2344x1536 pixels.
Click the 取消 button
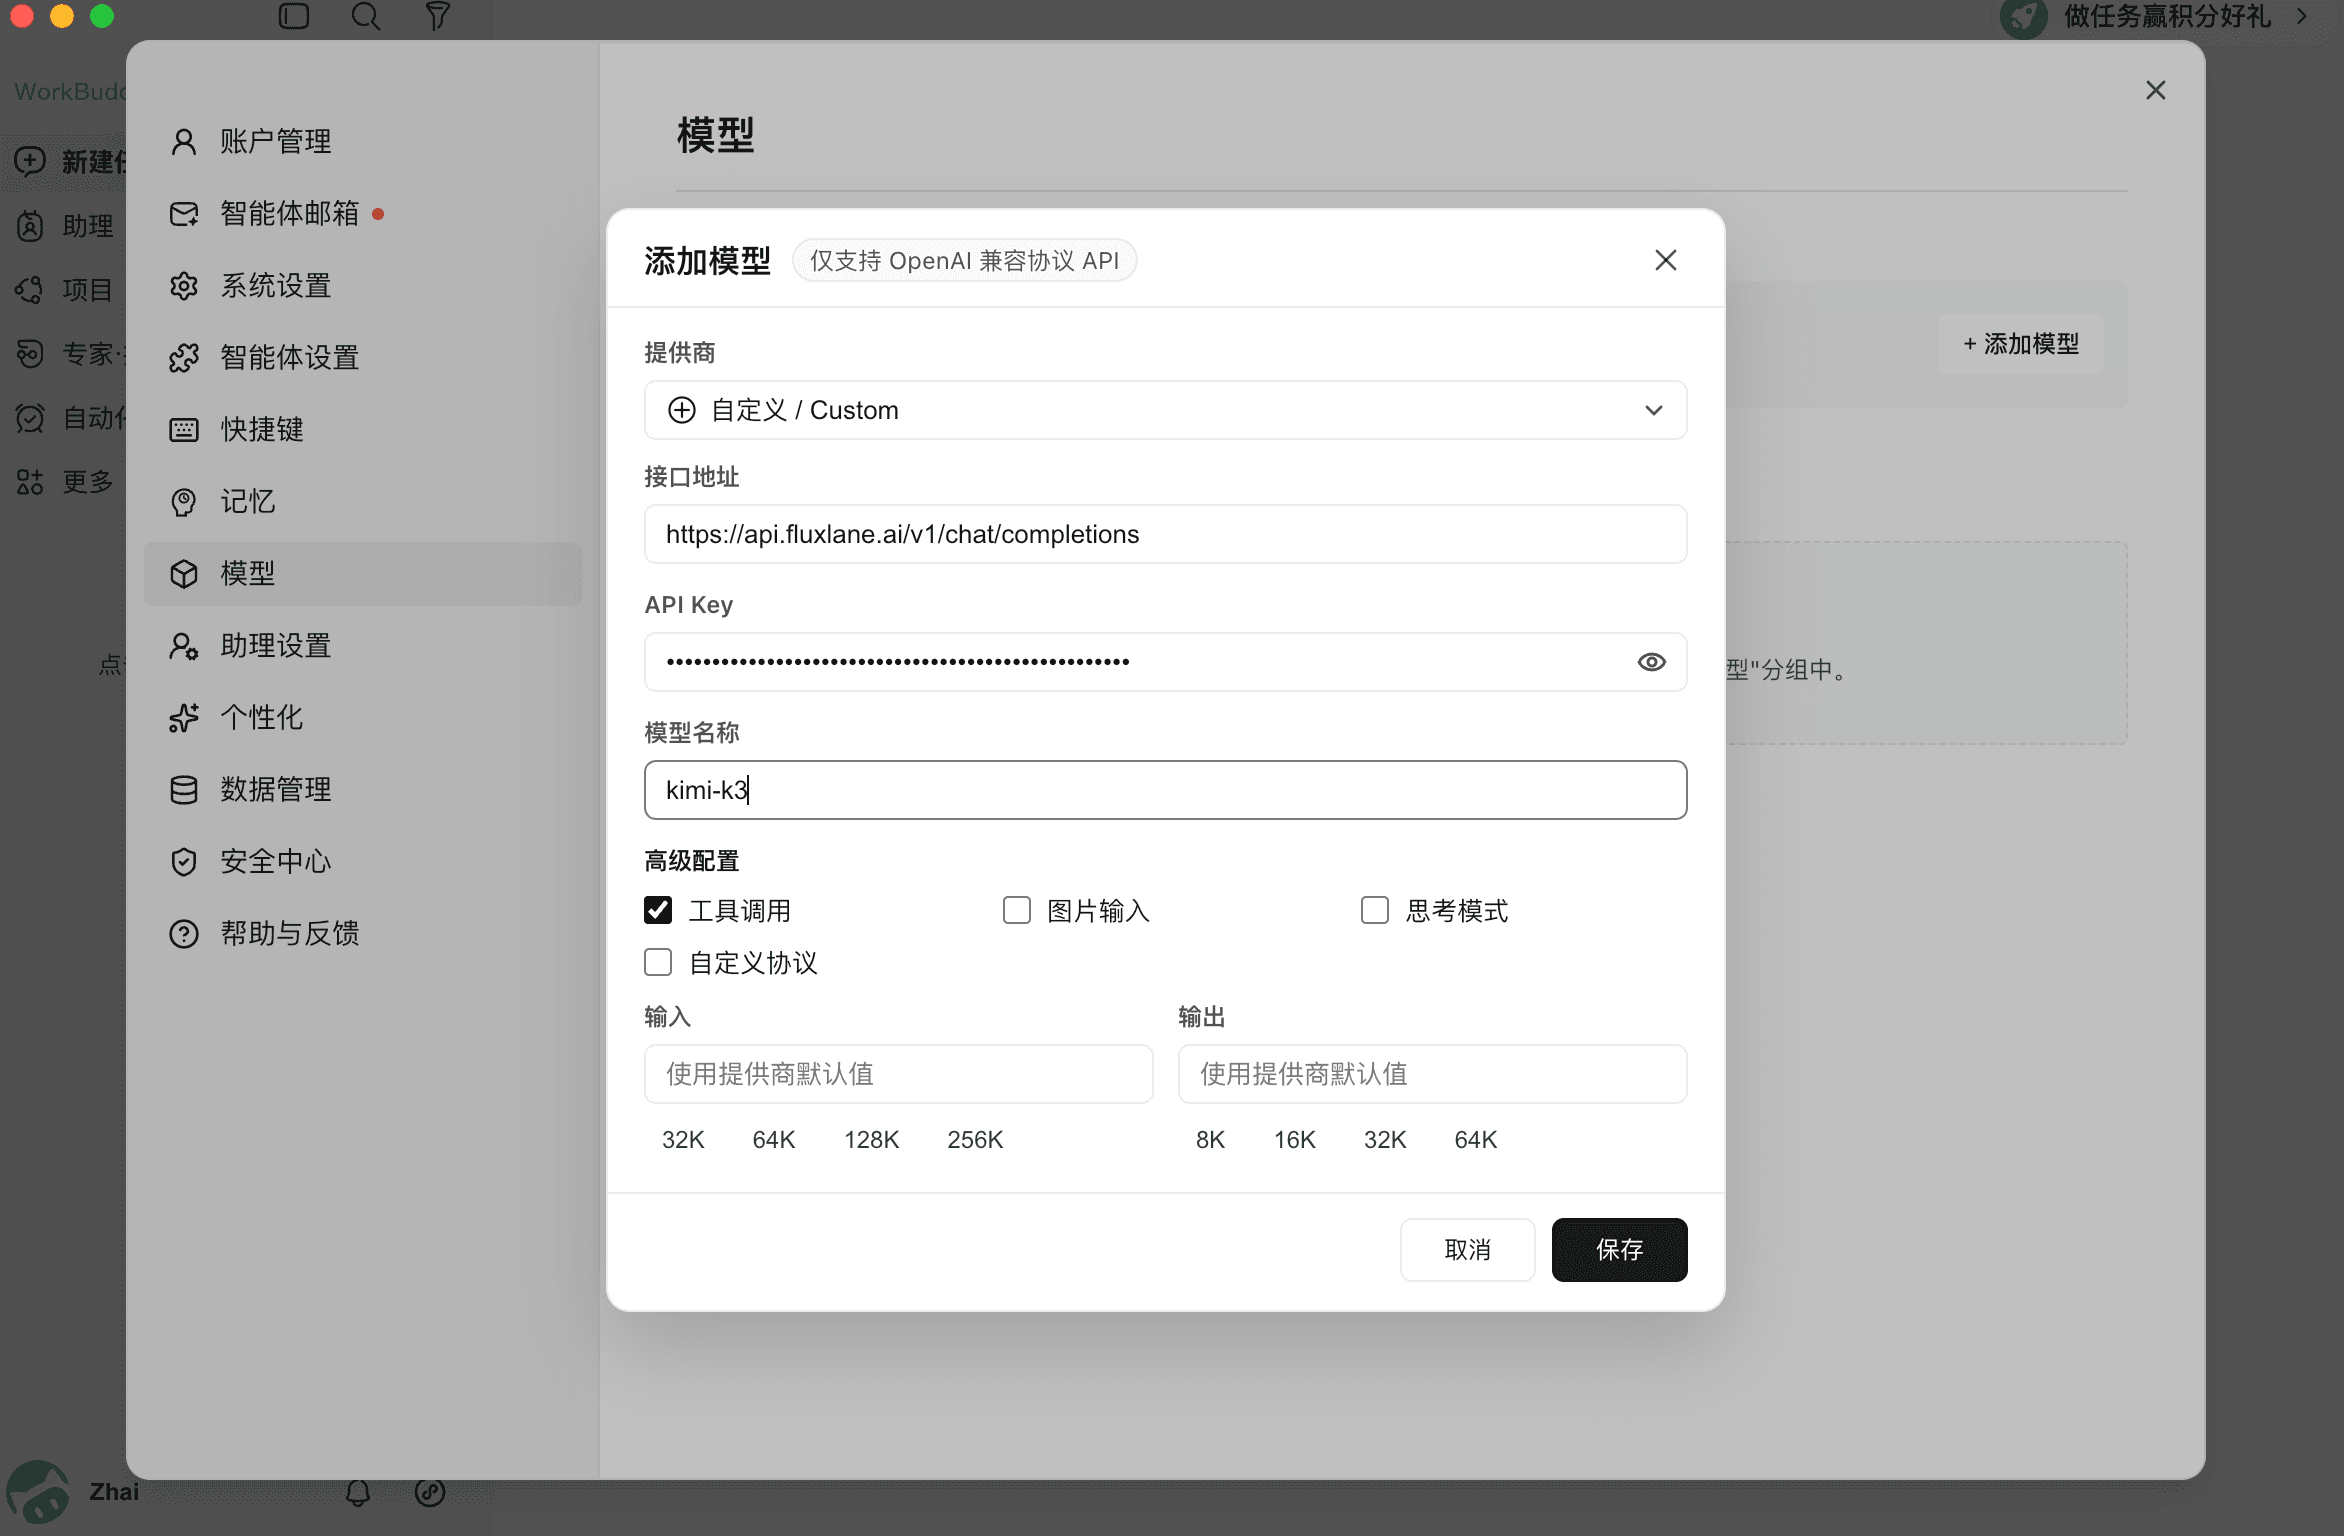click(x=1467, y=1249)
